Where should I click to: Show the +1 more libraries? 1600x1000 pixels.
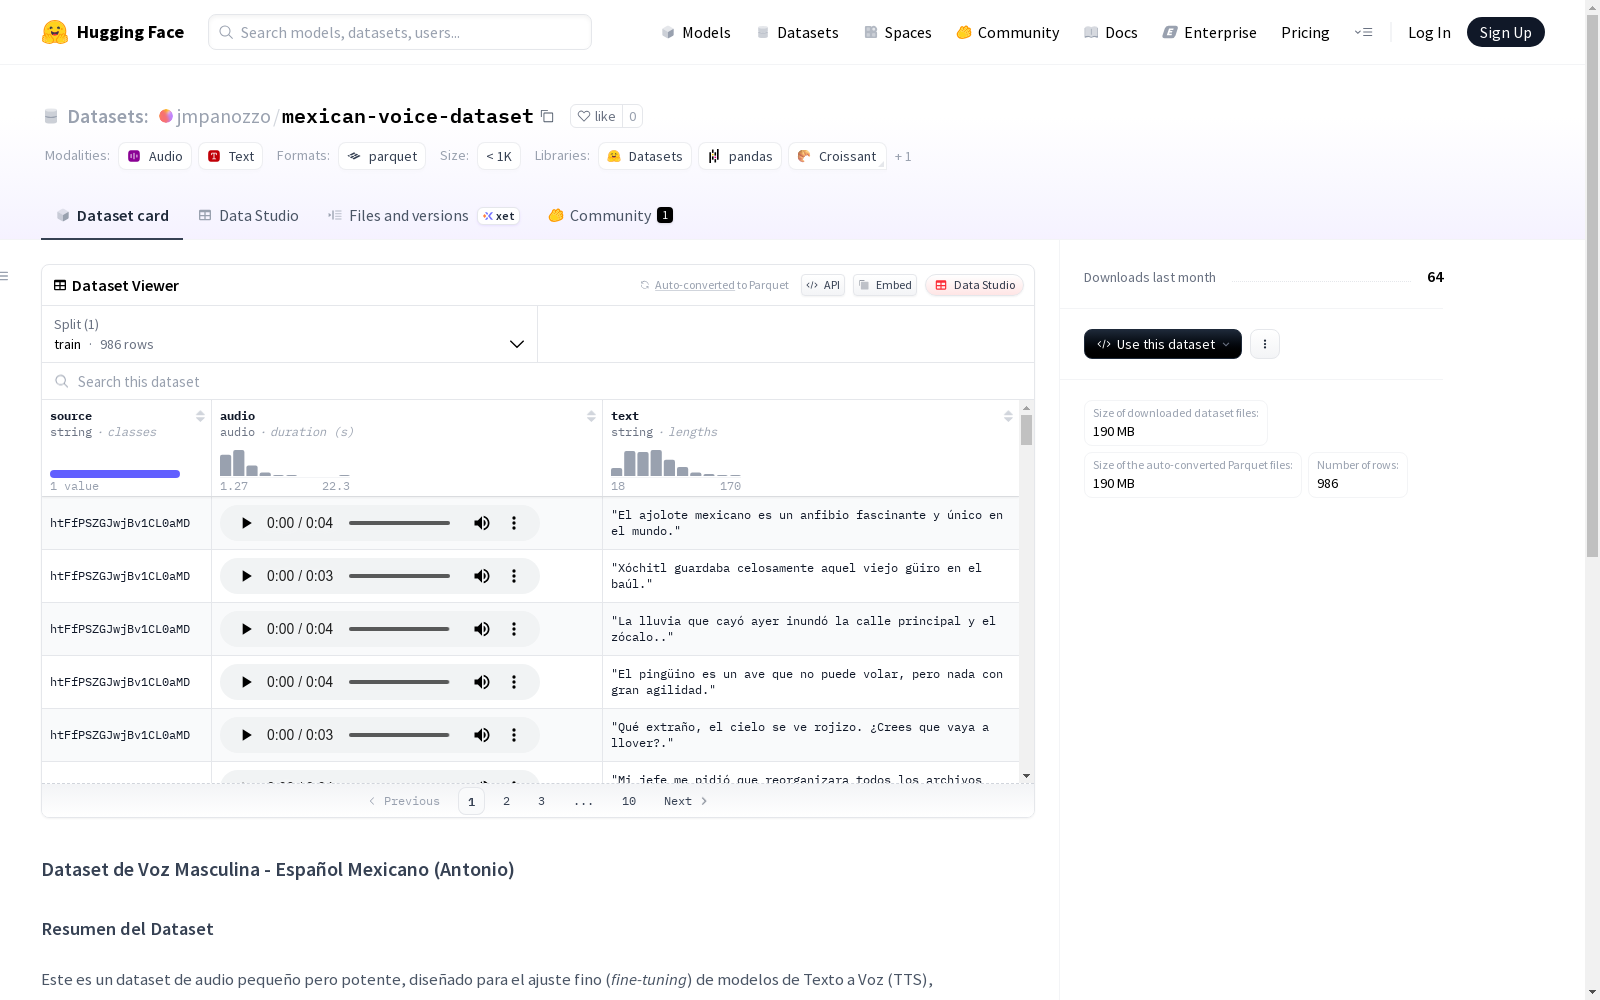tap(903, 156)
